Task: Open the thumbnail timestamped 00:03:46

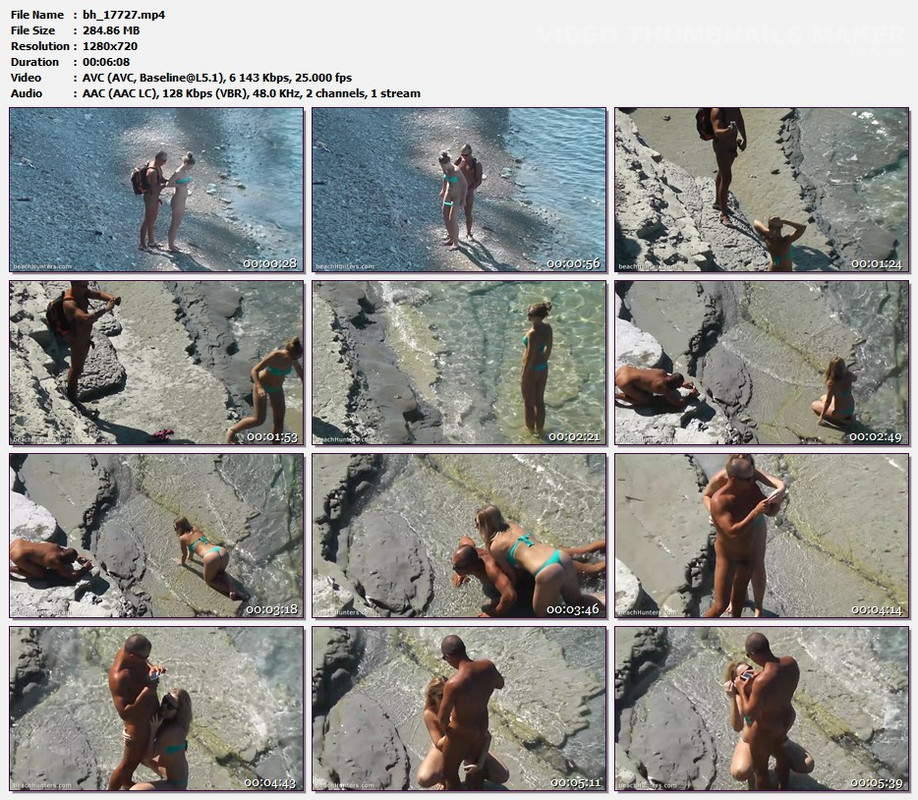Action: pyautogui.click(x=459, y=536)
